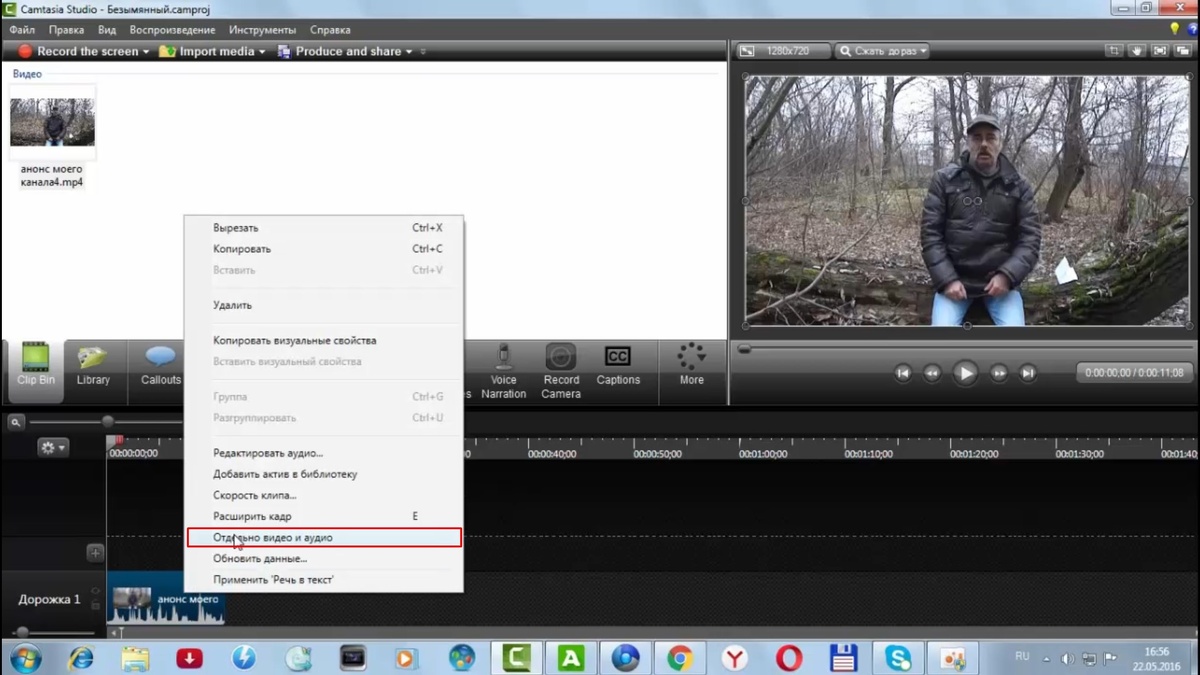The height and width of the screenshot is (675, 1200).
Task: Jump to next clip in preview
Action: [1027, 373]
